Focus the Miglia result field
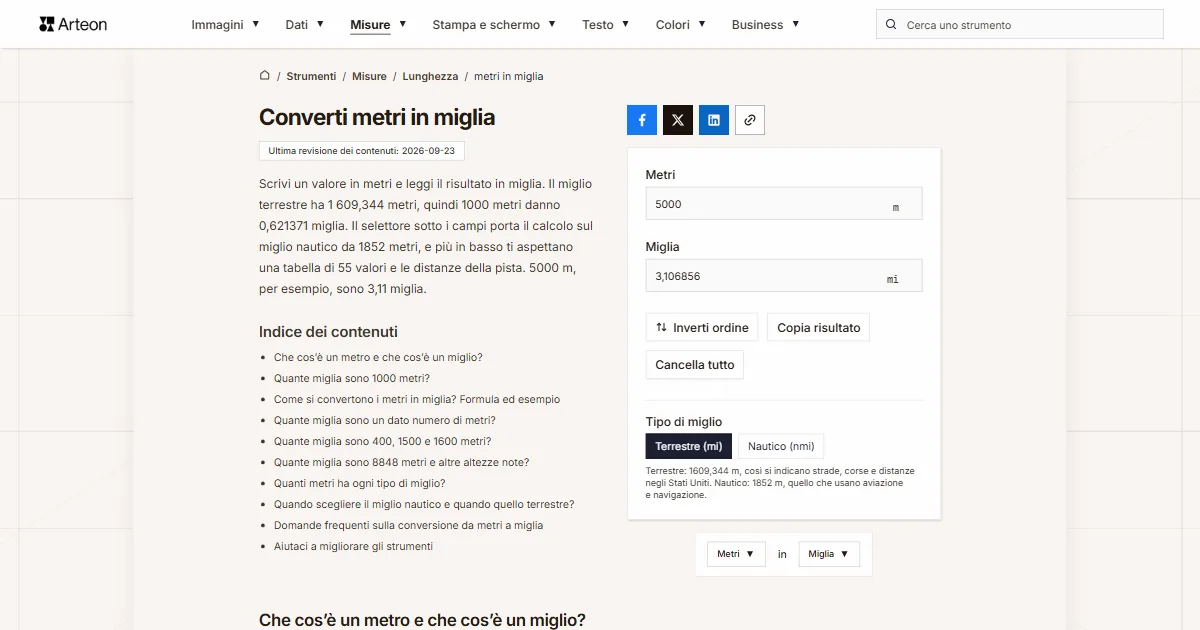 pyautogui.click(x=784, y=276)
